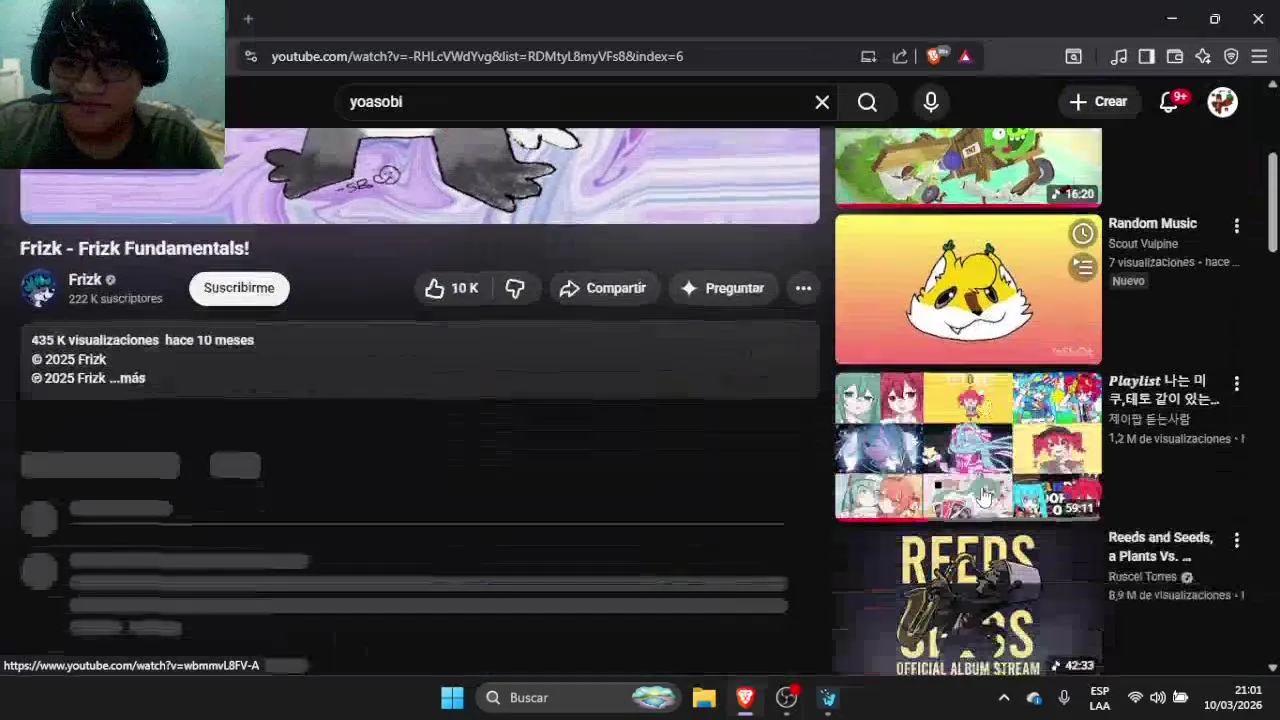Click add-to-queue icon on Random Music thumbnail

pos(1082,266)
